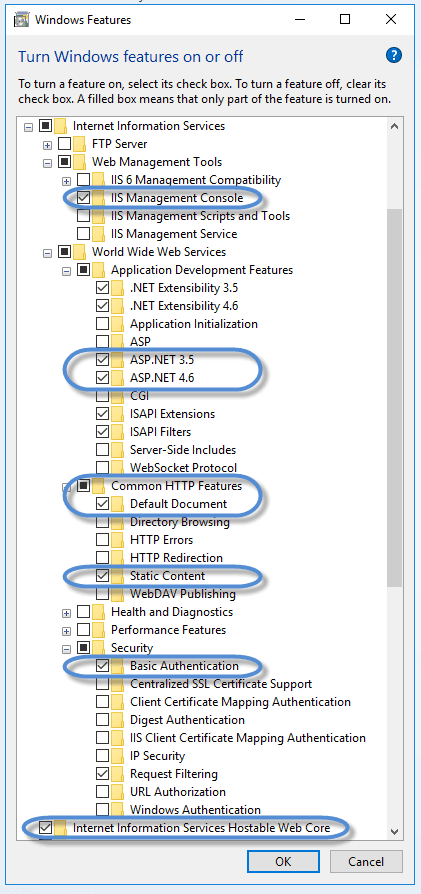Select the FTP Server folder icon
The width and height of the screenshot is (421, 894).
coord(80,144)
